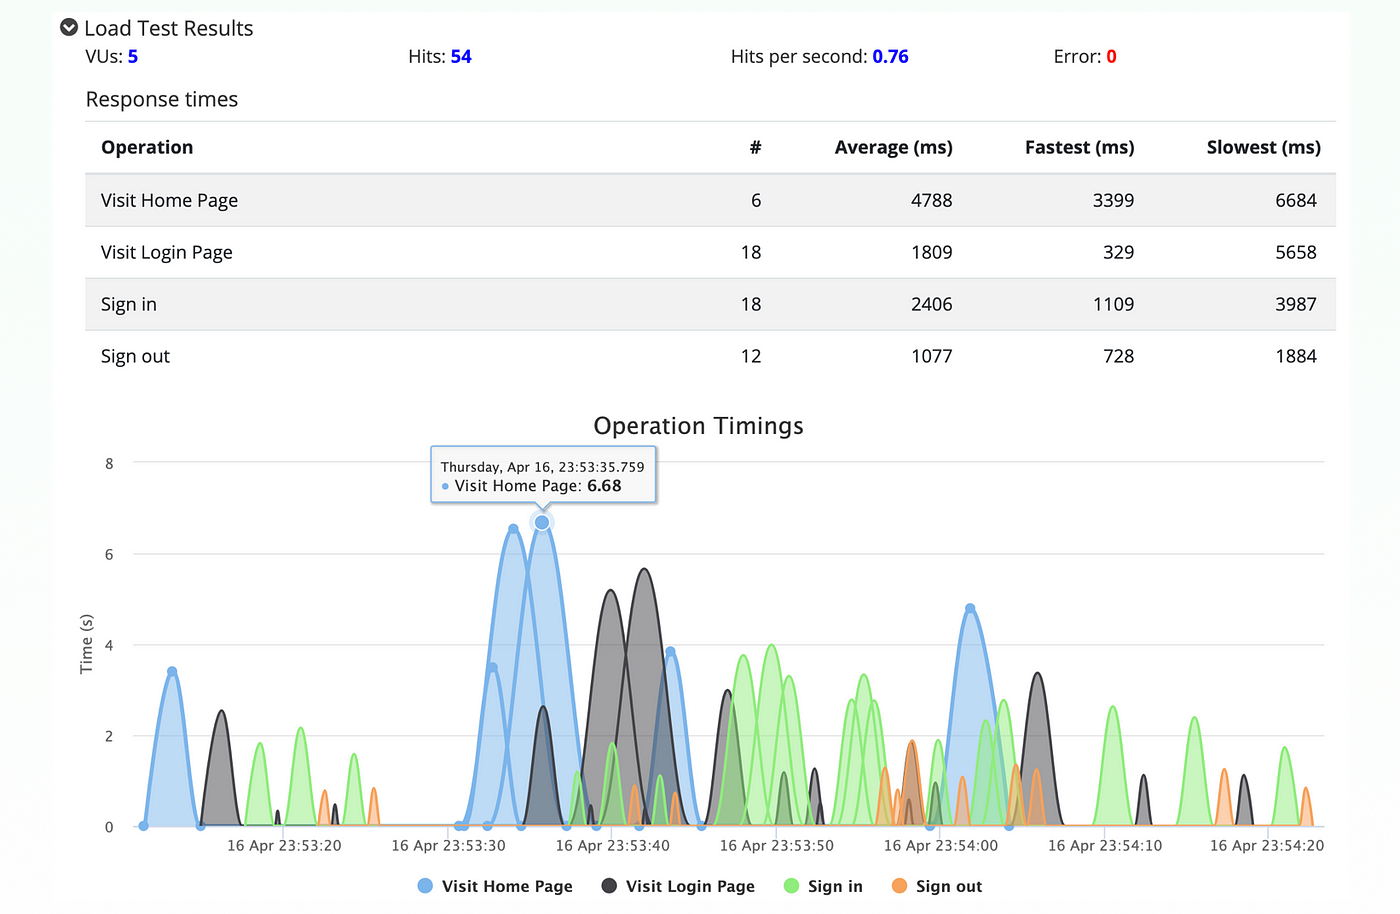Viewport: 1400px width, 914px height.
Task: Click the Hits value 54
Action: (x=461, y=56)
